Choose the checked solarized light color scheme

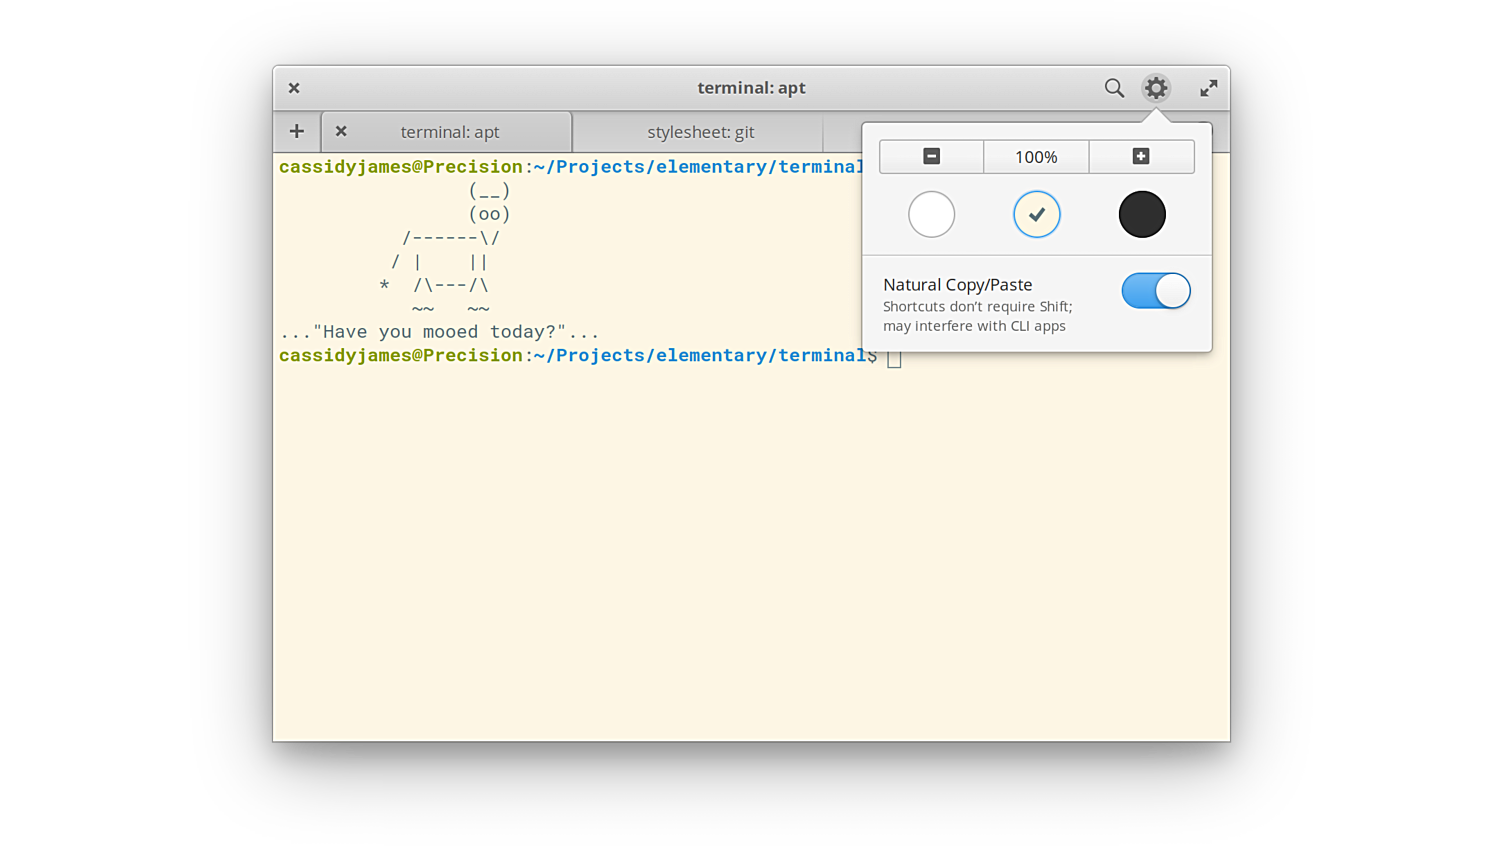click(x=1036, y=214)
